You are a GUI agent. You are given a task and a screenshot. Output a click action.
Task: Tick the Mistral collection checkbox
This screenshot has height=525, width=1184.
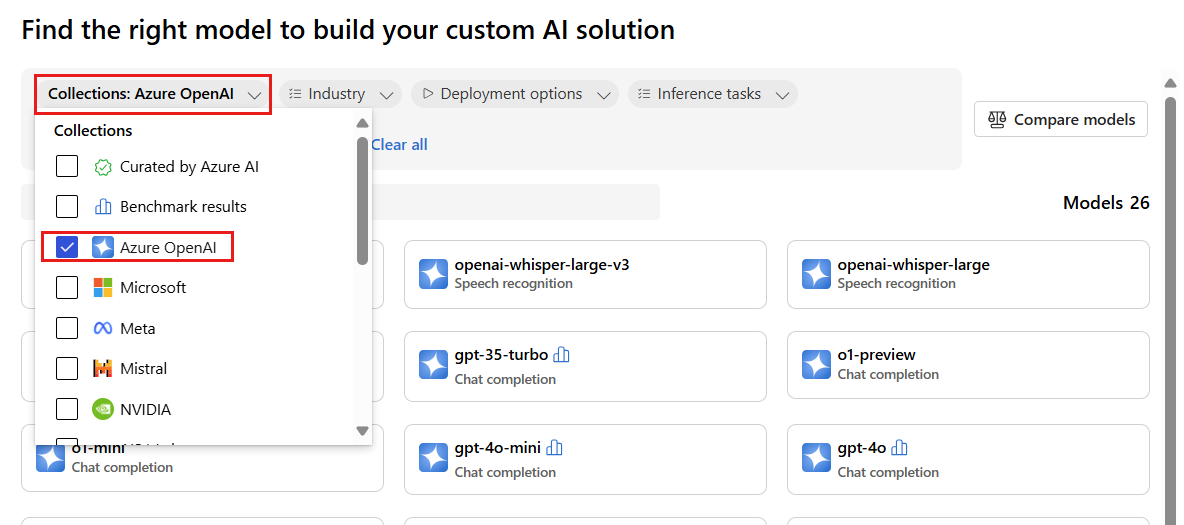67,369
